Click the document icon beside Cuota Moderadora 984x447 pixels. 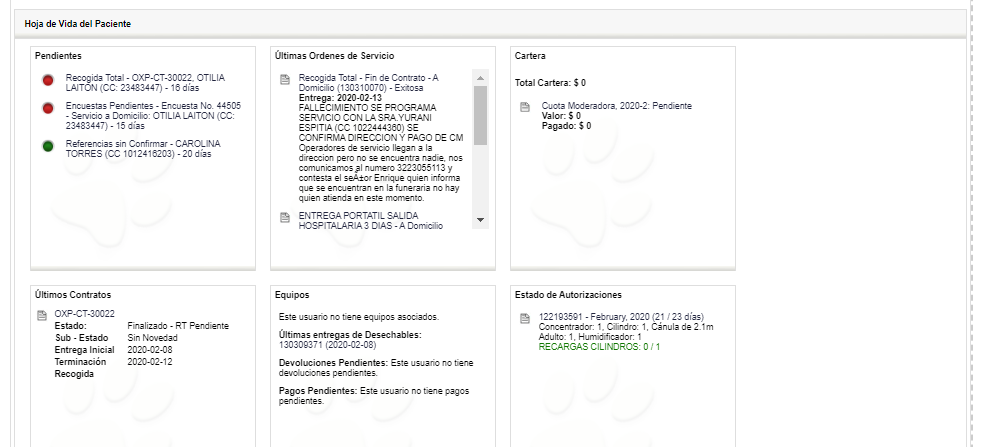point(525,107)
